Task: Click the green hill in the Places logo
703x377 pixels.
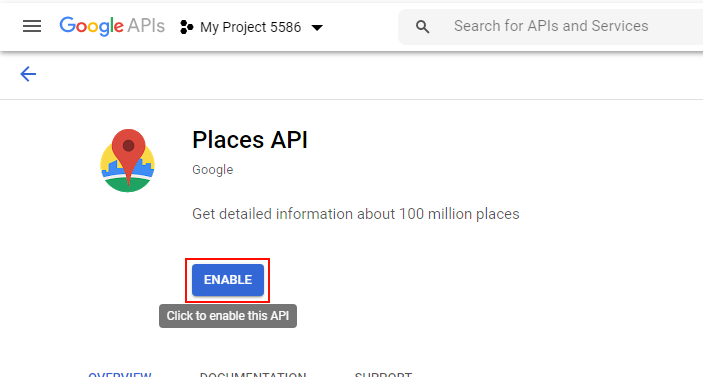Action: [x=128, y=184]
